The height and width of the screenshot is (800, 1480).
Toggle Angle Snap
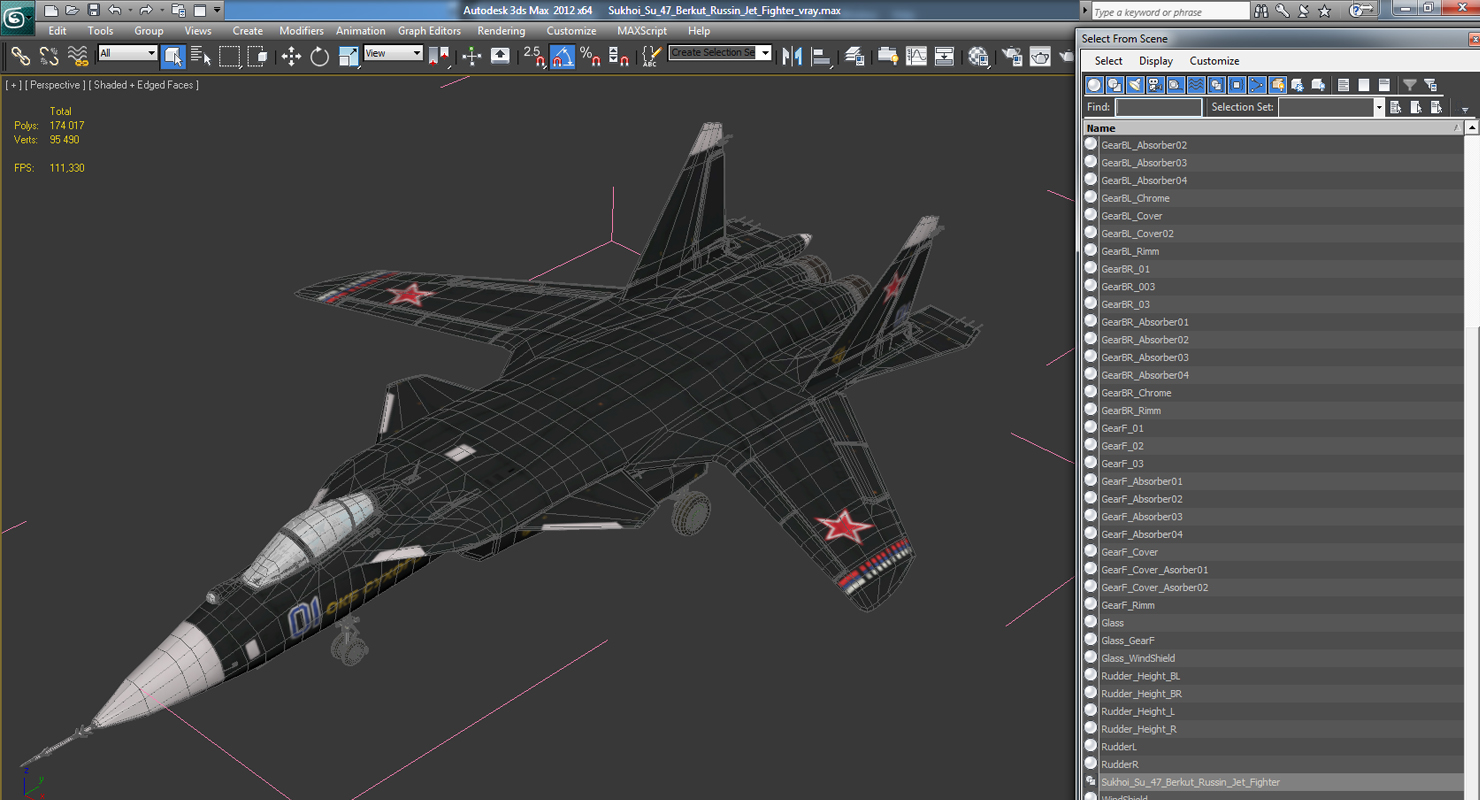point(563,56)
